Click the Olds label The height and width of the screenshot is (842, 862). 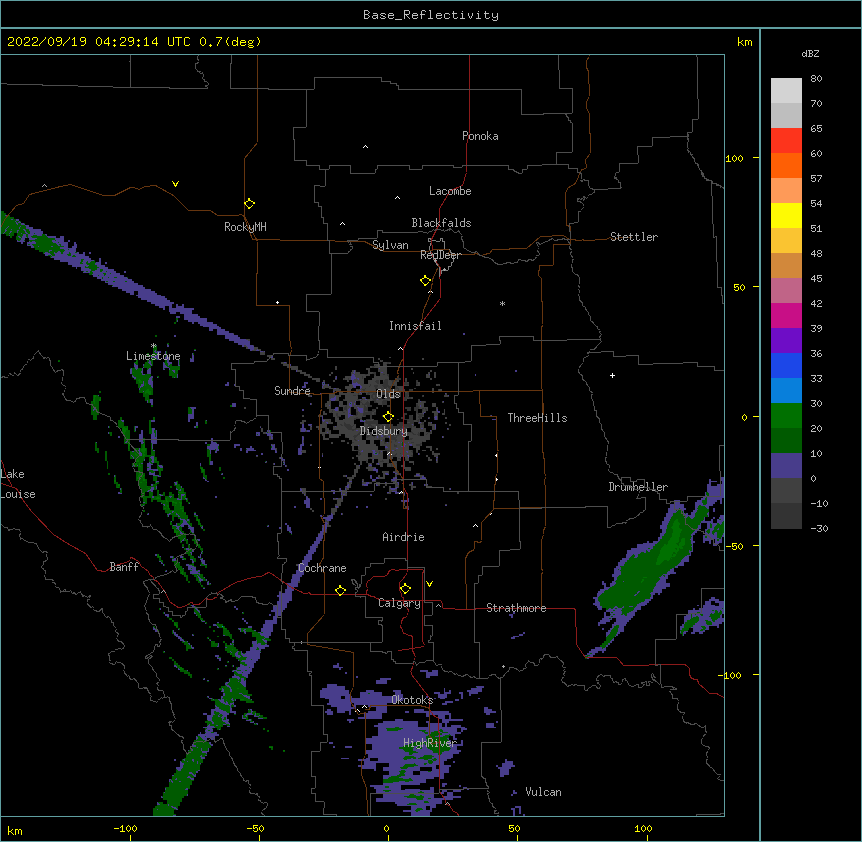coord(388,394)
